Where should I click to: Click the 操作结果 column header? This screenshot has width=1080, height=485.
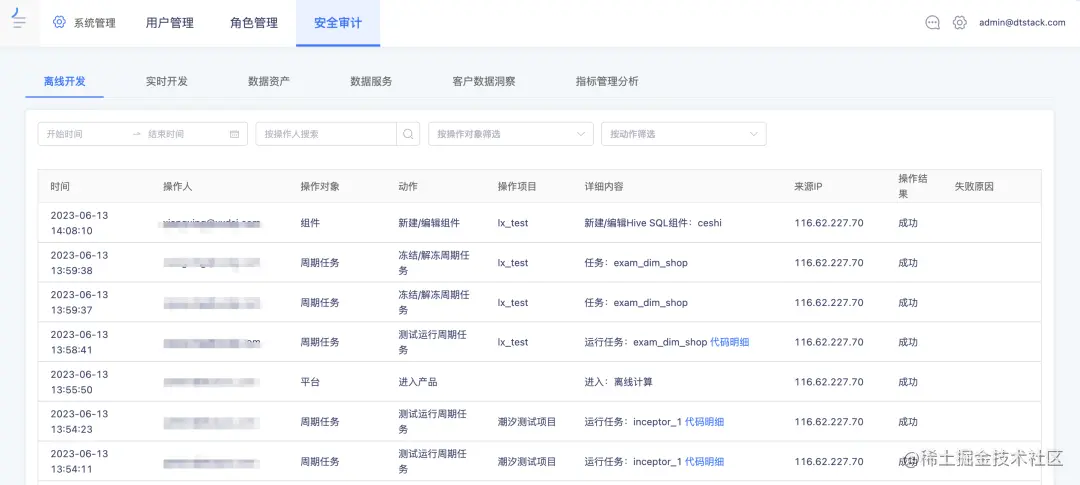coord(913,186)
